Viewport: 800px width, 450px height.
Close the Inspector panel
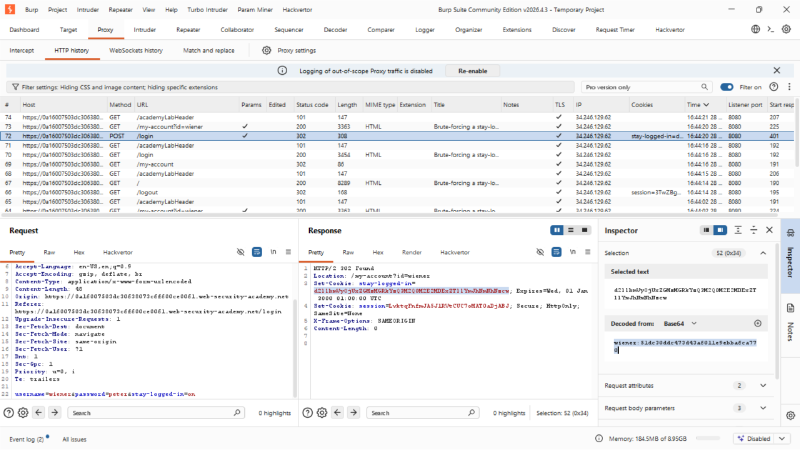click(x=769, y=230)
